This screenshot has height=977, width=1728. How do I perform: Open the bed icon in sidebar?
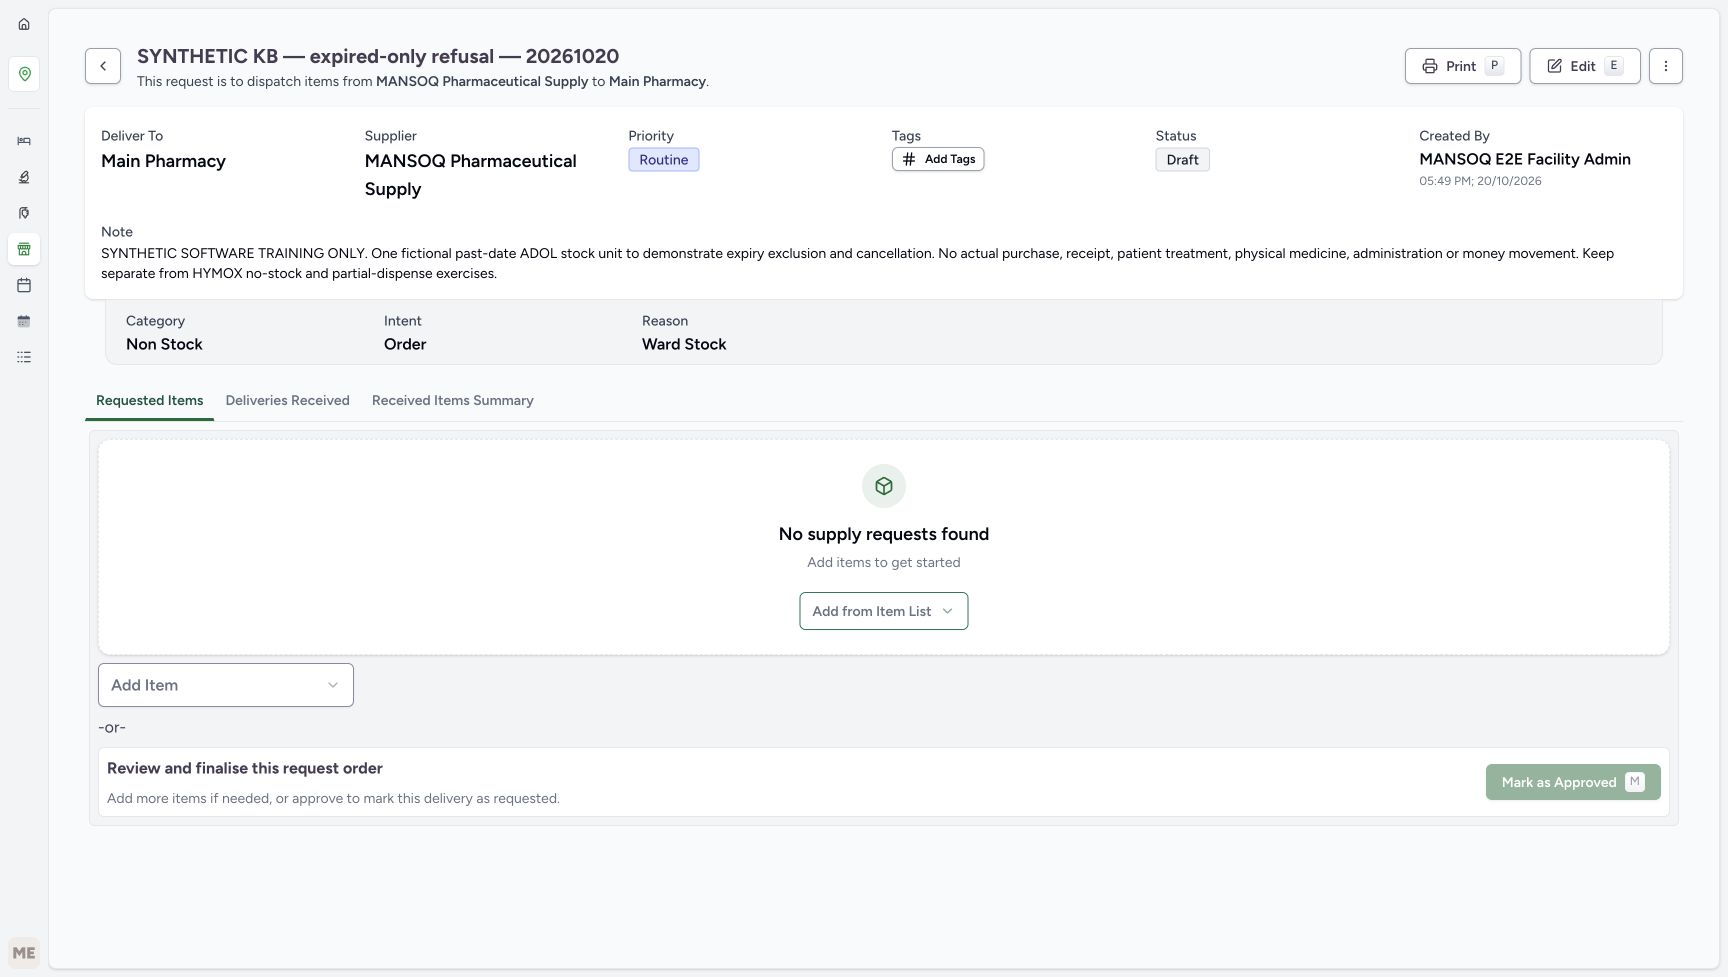coord(24,141)
